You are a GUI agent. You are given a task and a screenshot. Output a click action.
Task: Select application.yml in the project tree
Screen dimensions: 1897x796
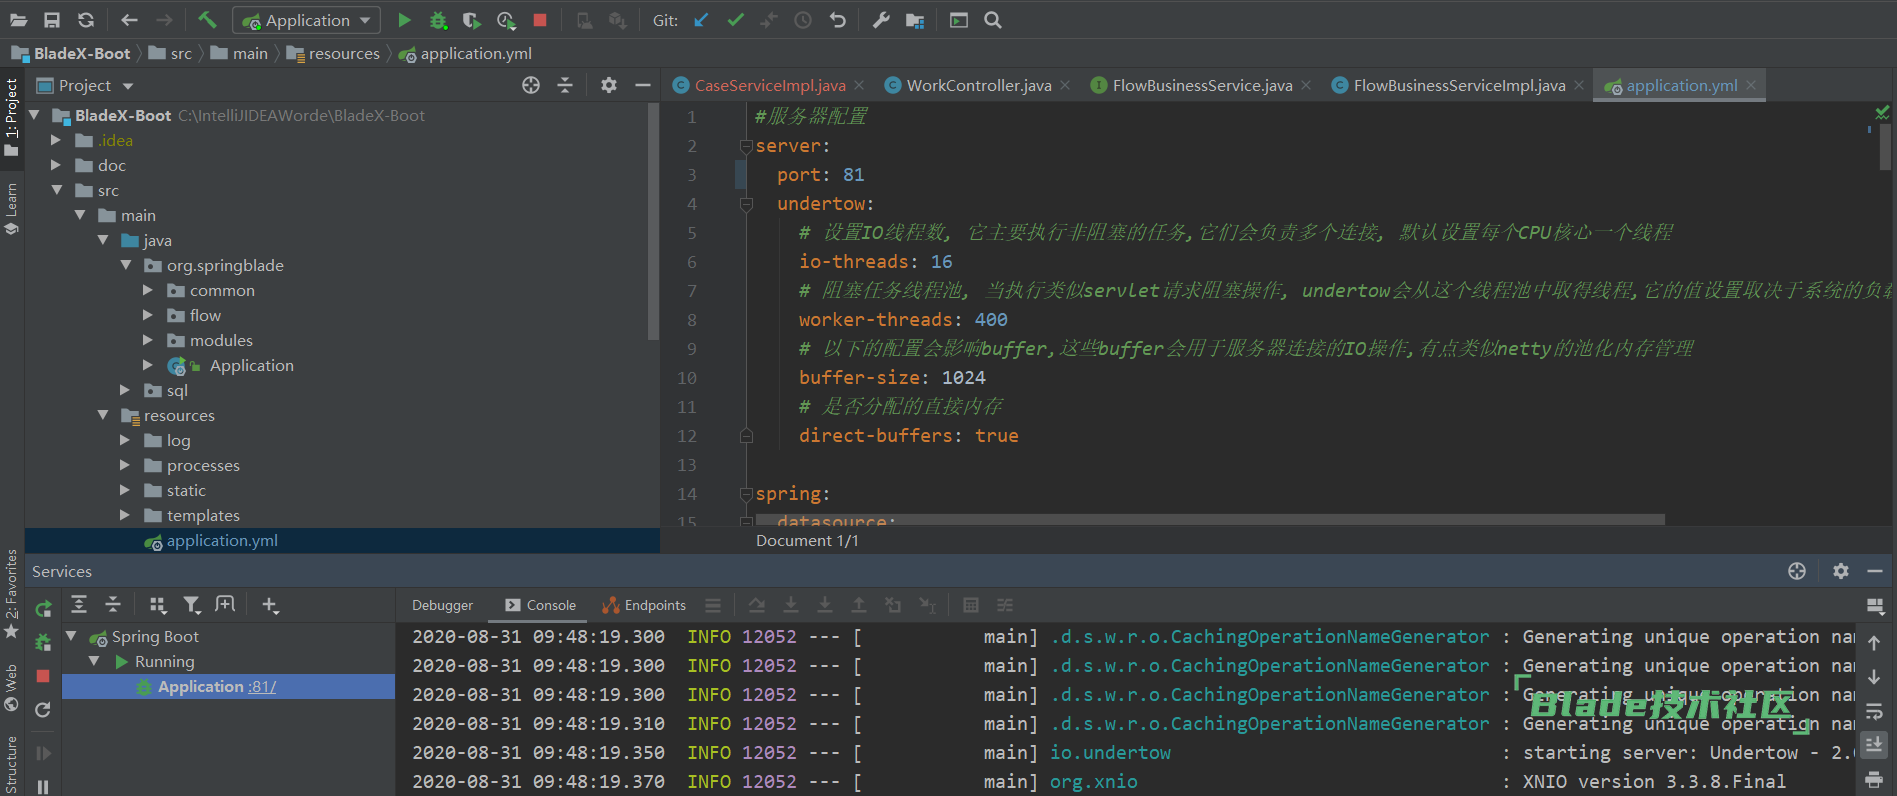pos(222,540)
